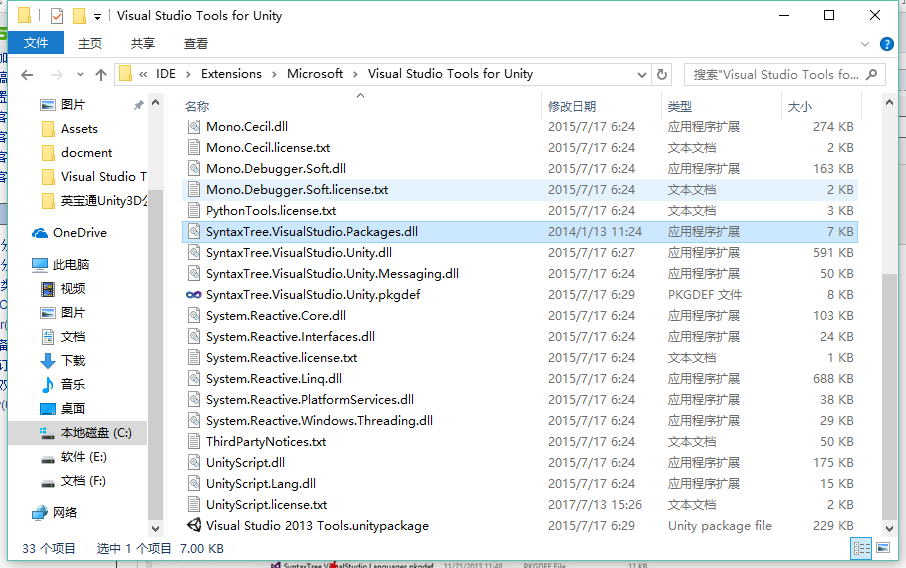Navigate to Extensions in the address bar
The width and height of the screenshot is (906, 568).
(231, 74)
